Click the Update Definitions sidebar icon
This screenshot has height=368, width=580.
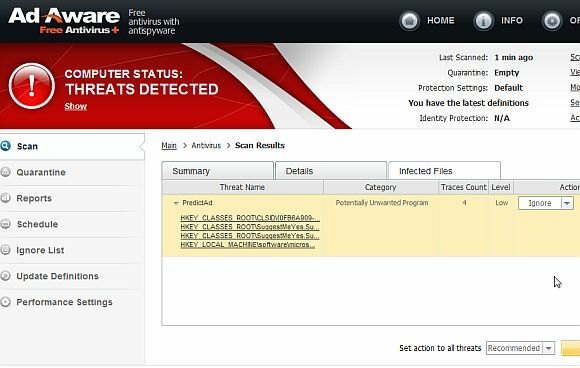(5, 276)
